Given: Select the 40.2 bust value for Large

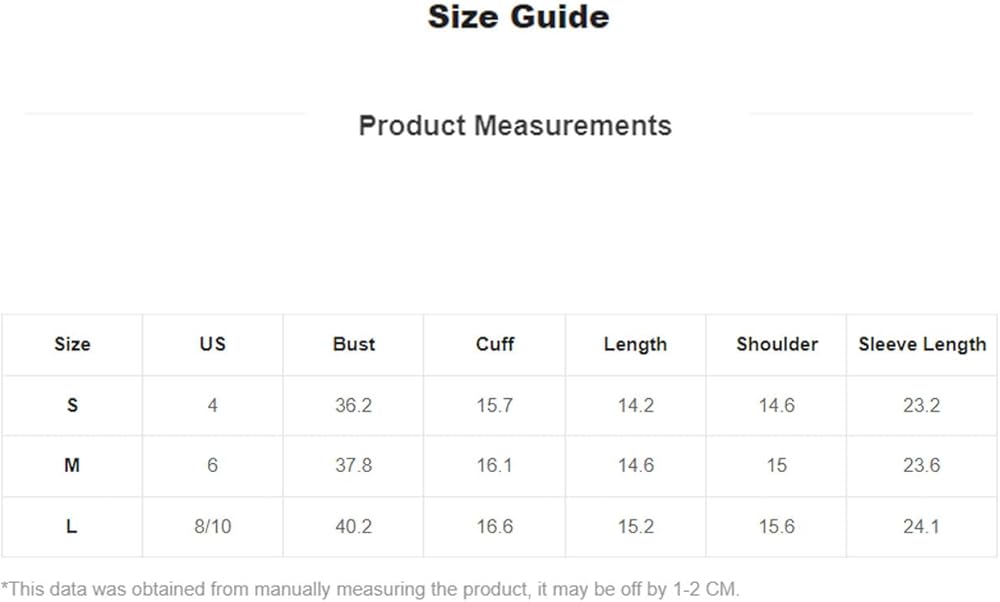Looking at the screenshot, I should [x=354, y=527].
